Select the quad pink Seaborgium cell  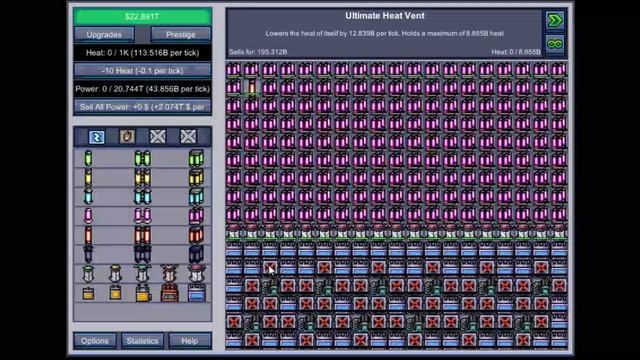tap(196, 216)
